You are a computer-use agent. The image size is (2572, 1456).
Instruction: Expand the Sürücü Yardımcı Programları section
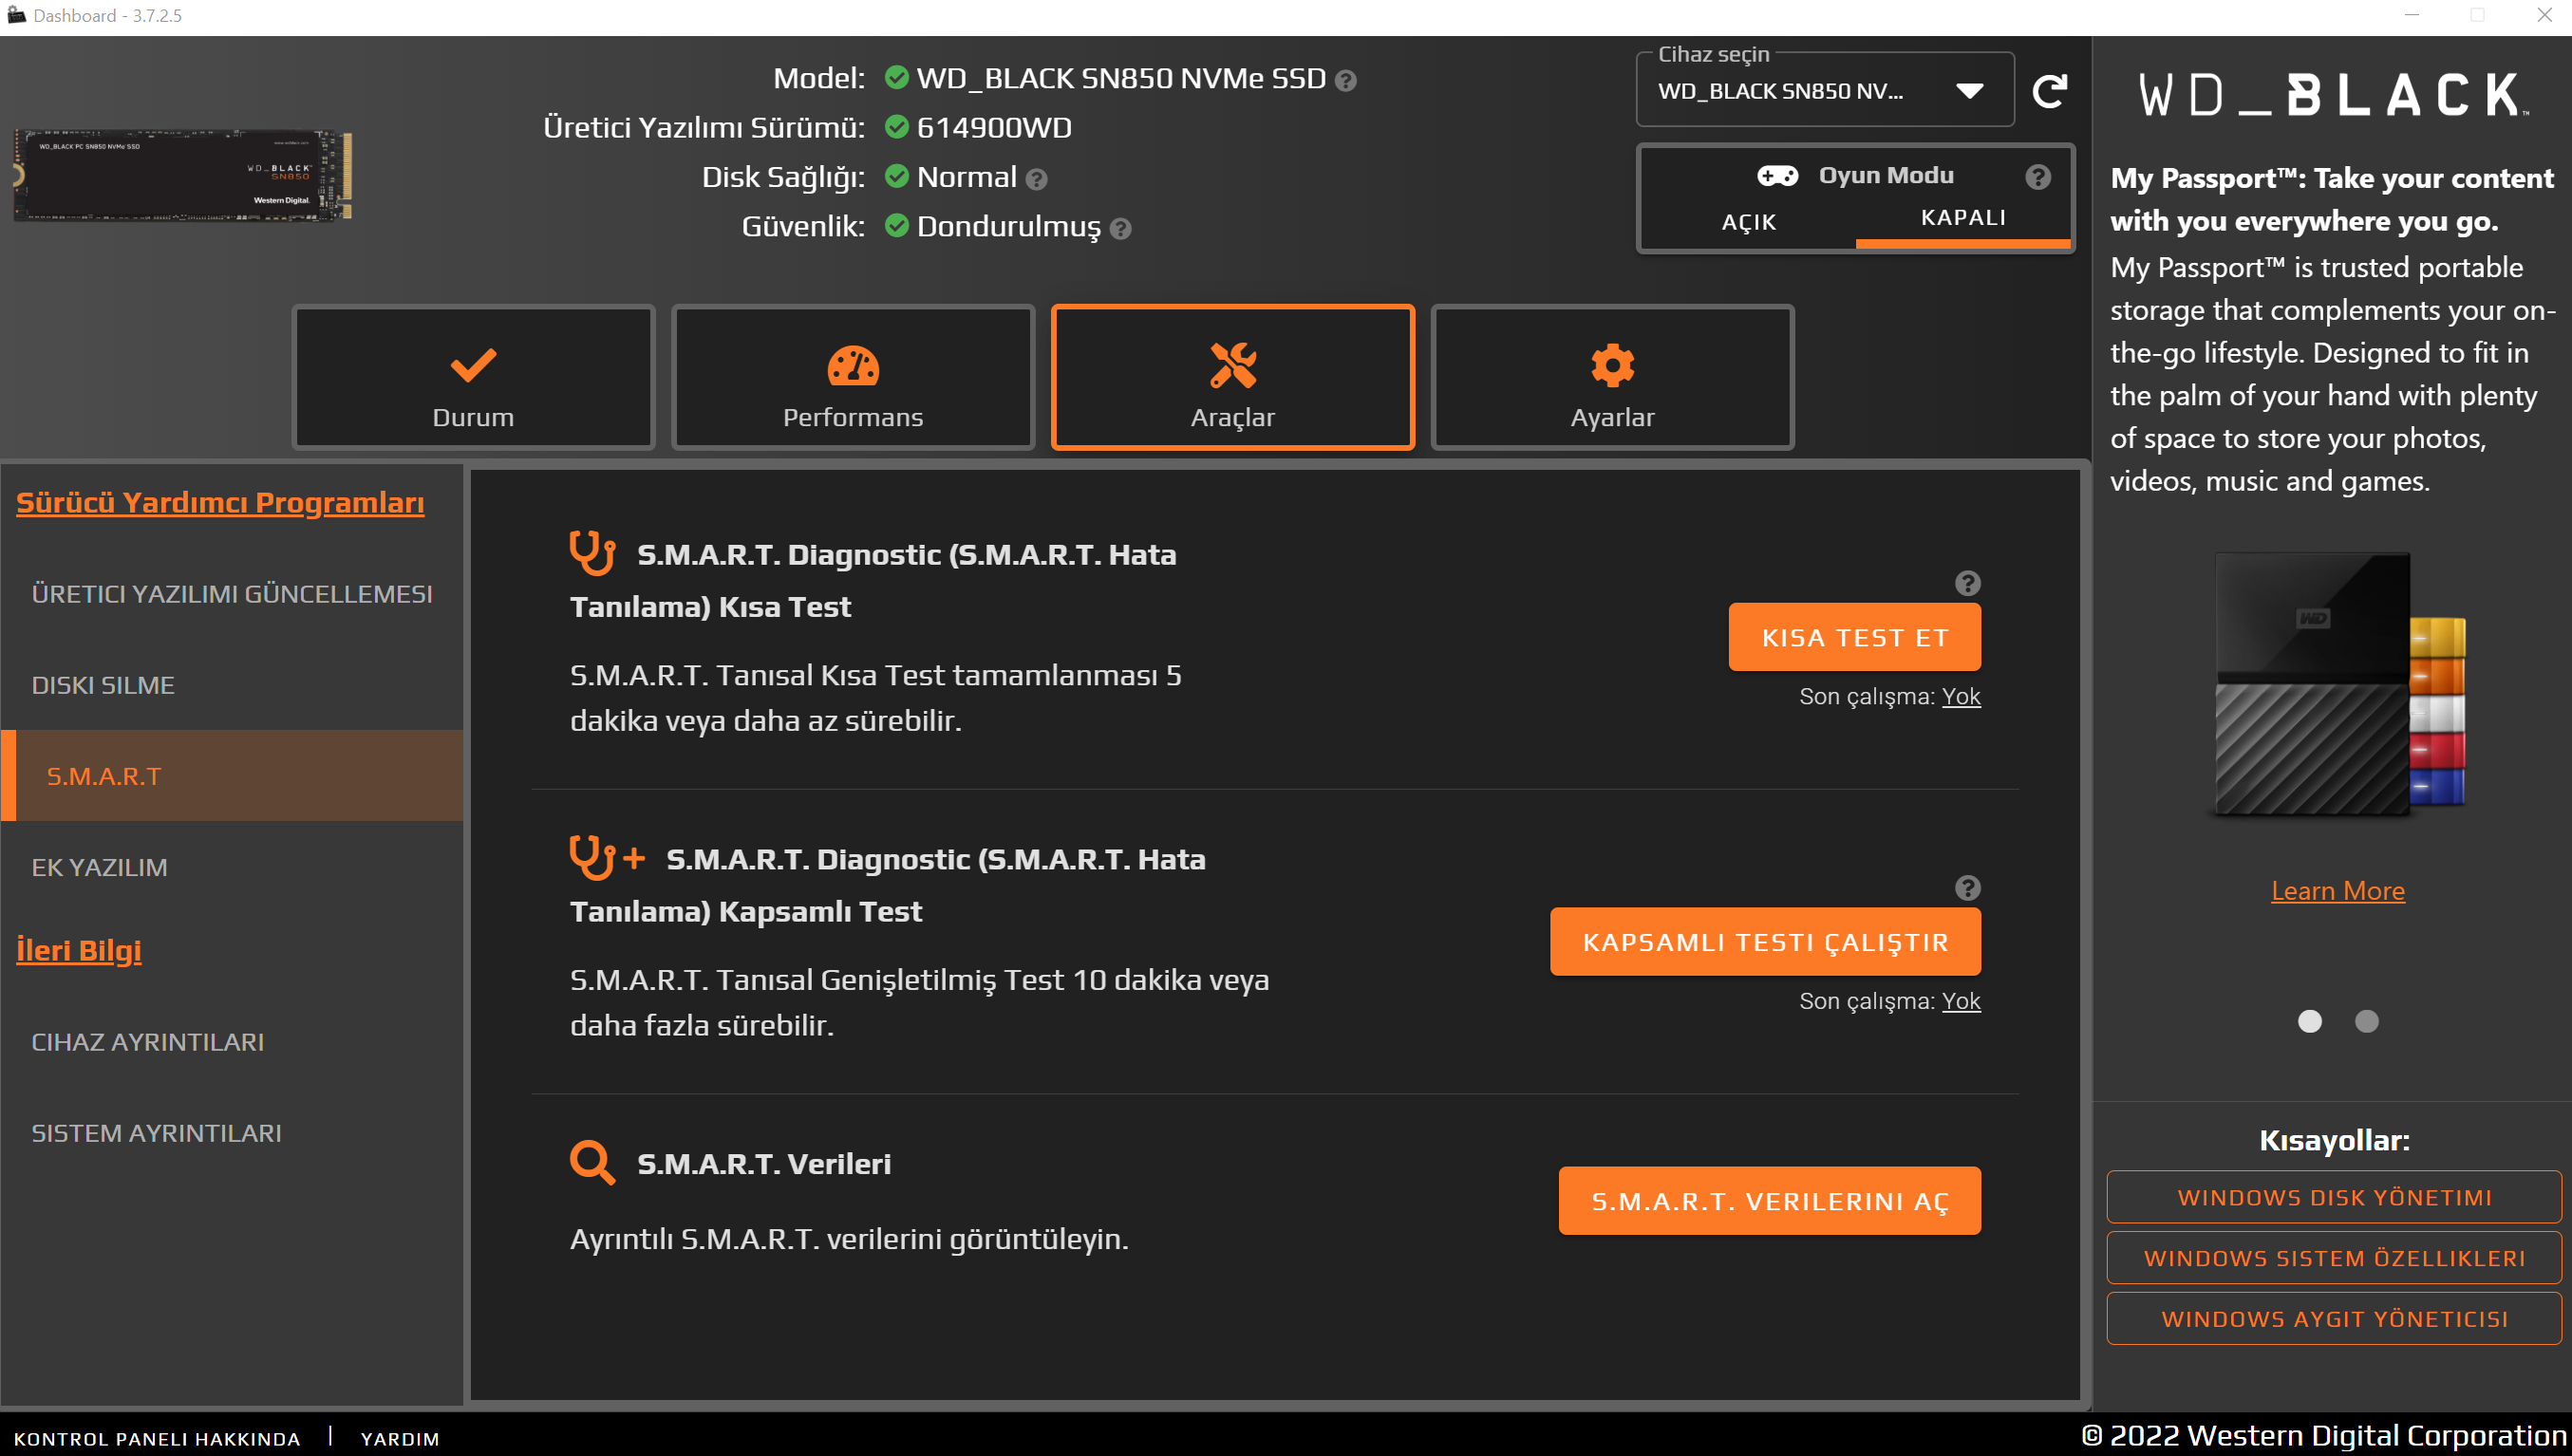pos(220,502)
